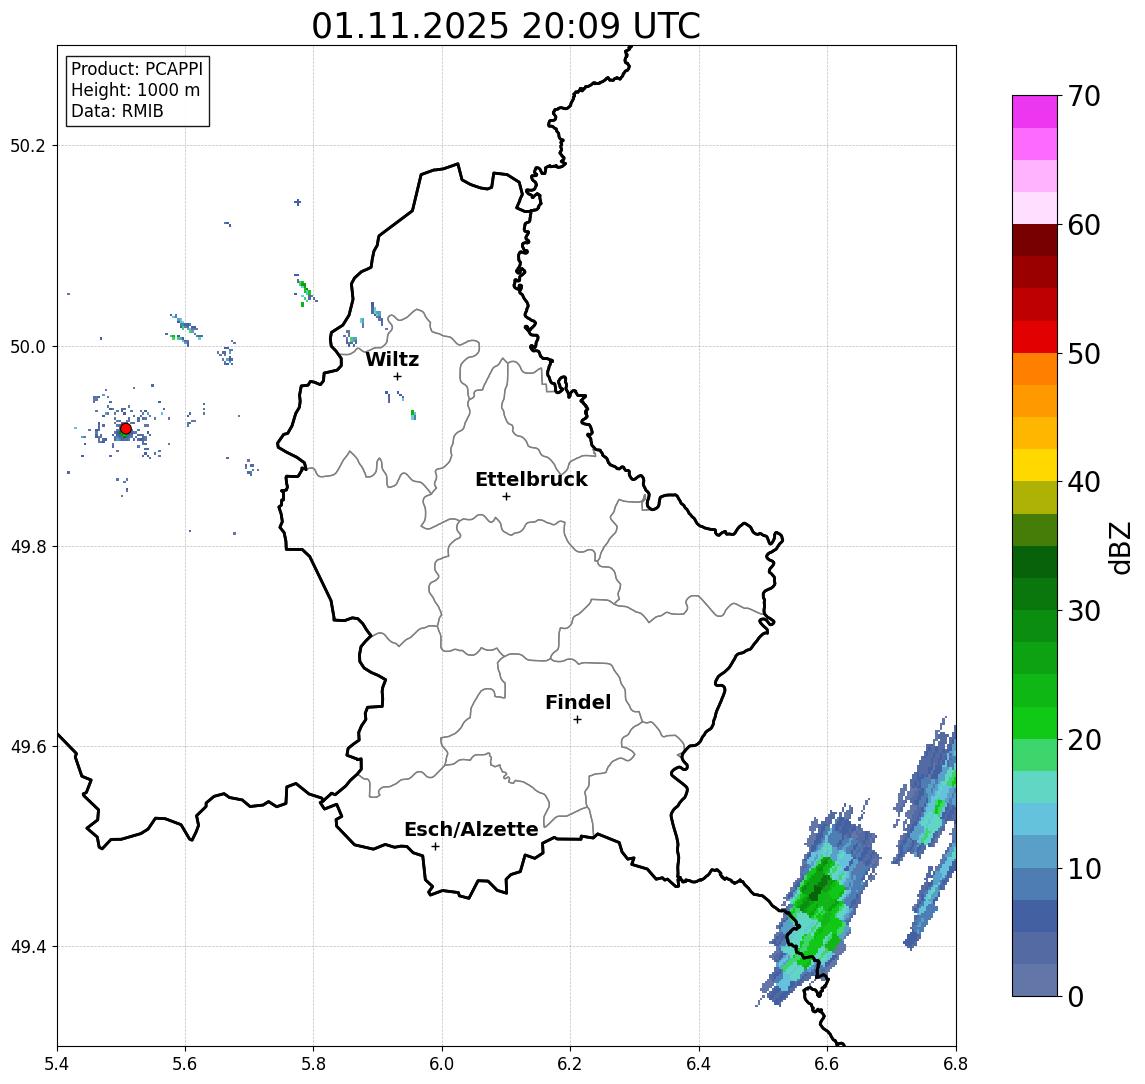
Task: Click the colorbar tick label 70
Action: click(1084, 96)
